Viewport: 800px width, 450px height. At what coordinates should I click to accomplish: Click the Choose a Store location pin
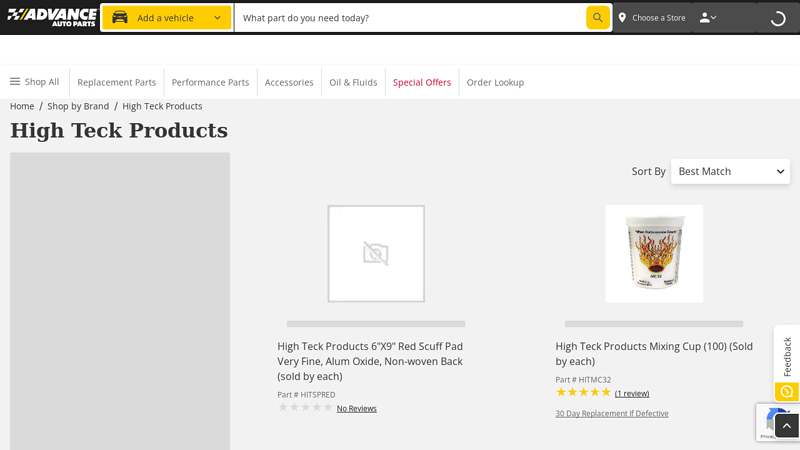point(622,18)
